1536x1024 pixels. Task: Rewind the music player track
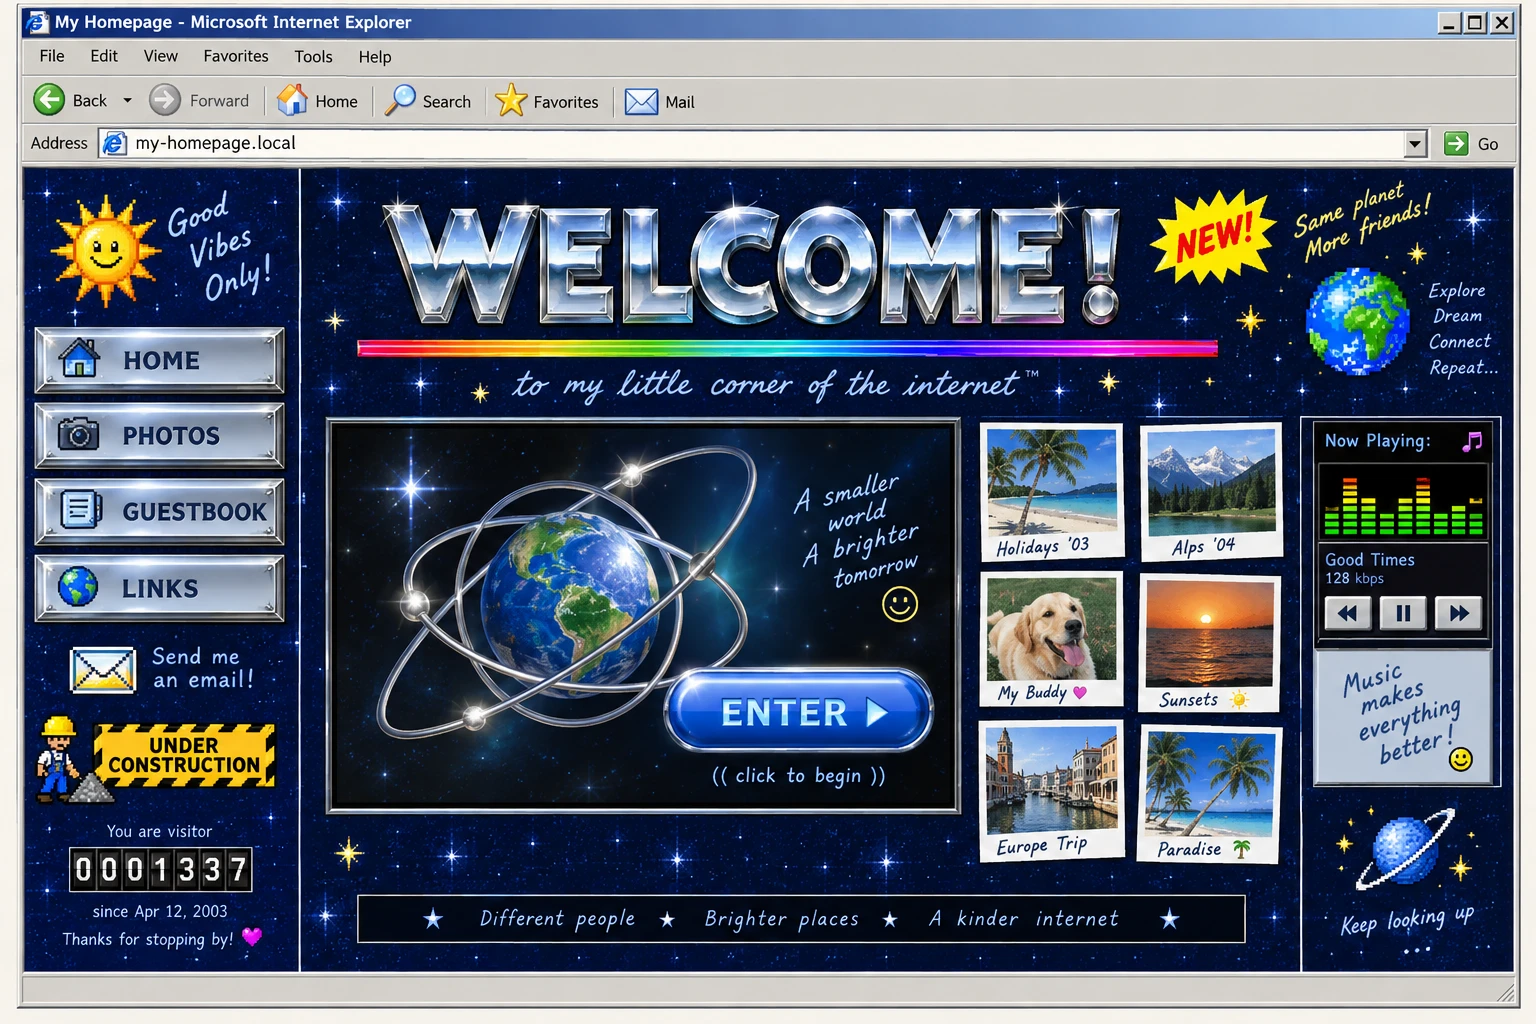point(1347,613)
